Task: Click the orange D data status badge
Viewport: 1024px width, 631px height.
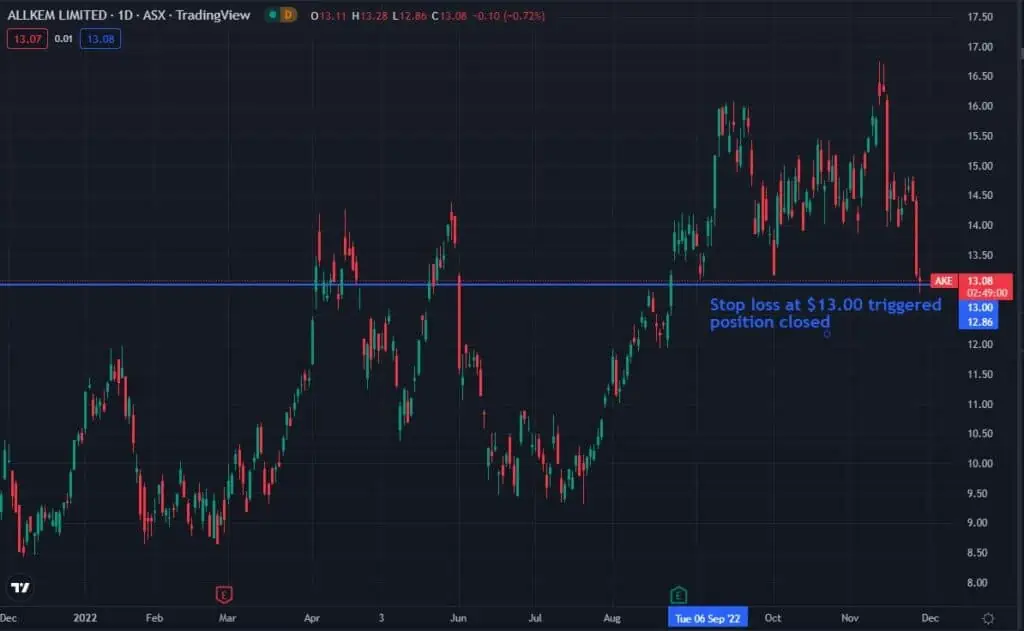Action: click(x=289, y=16)
